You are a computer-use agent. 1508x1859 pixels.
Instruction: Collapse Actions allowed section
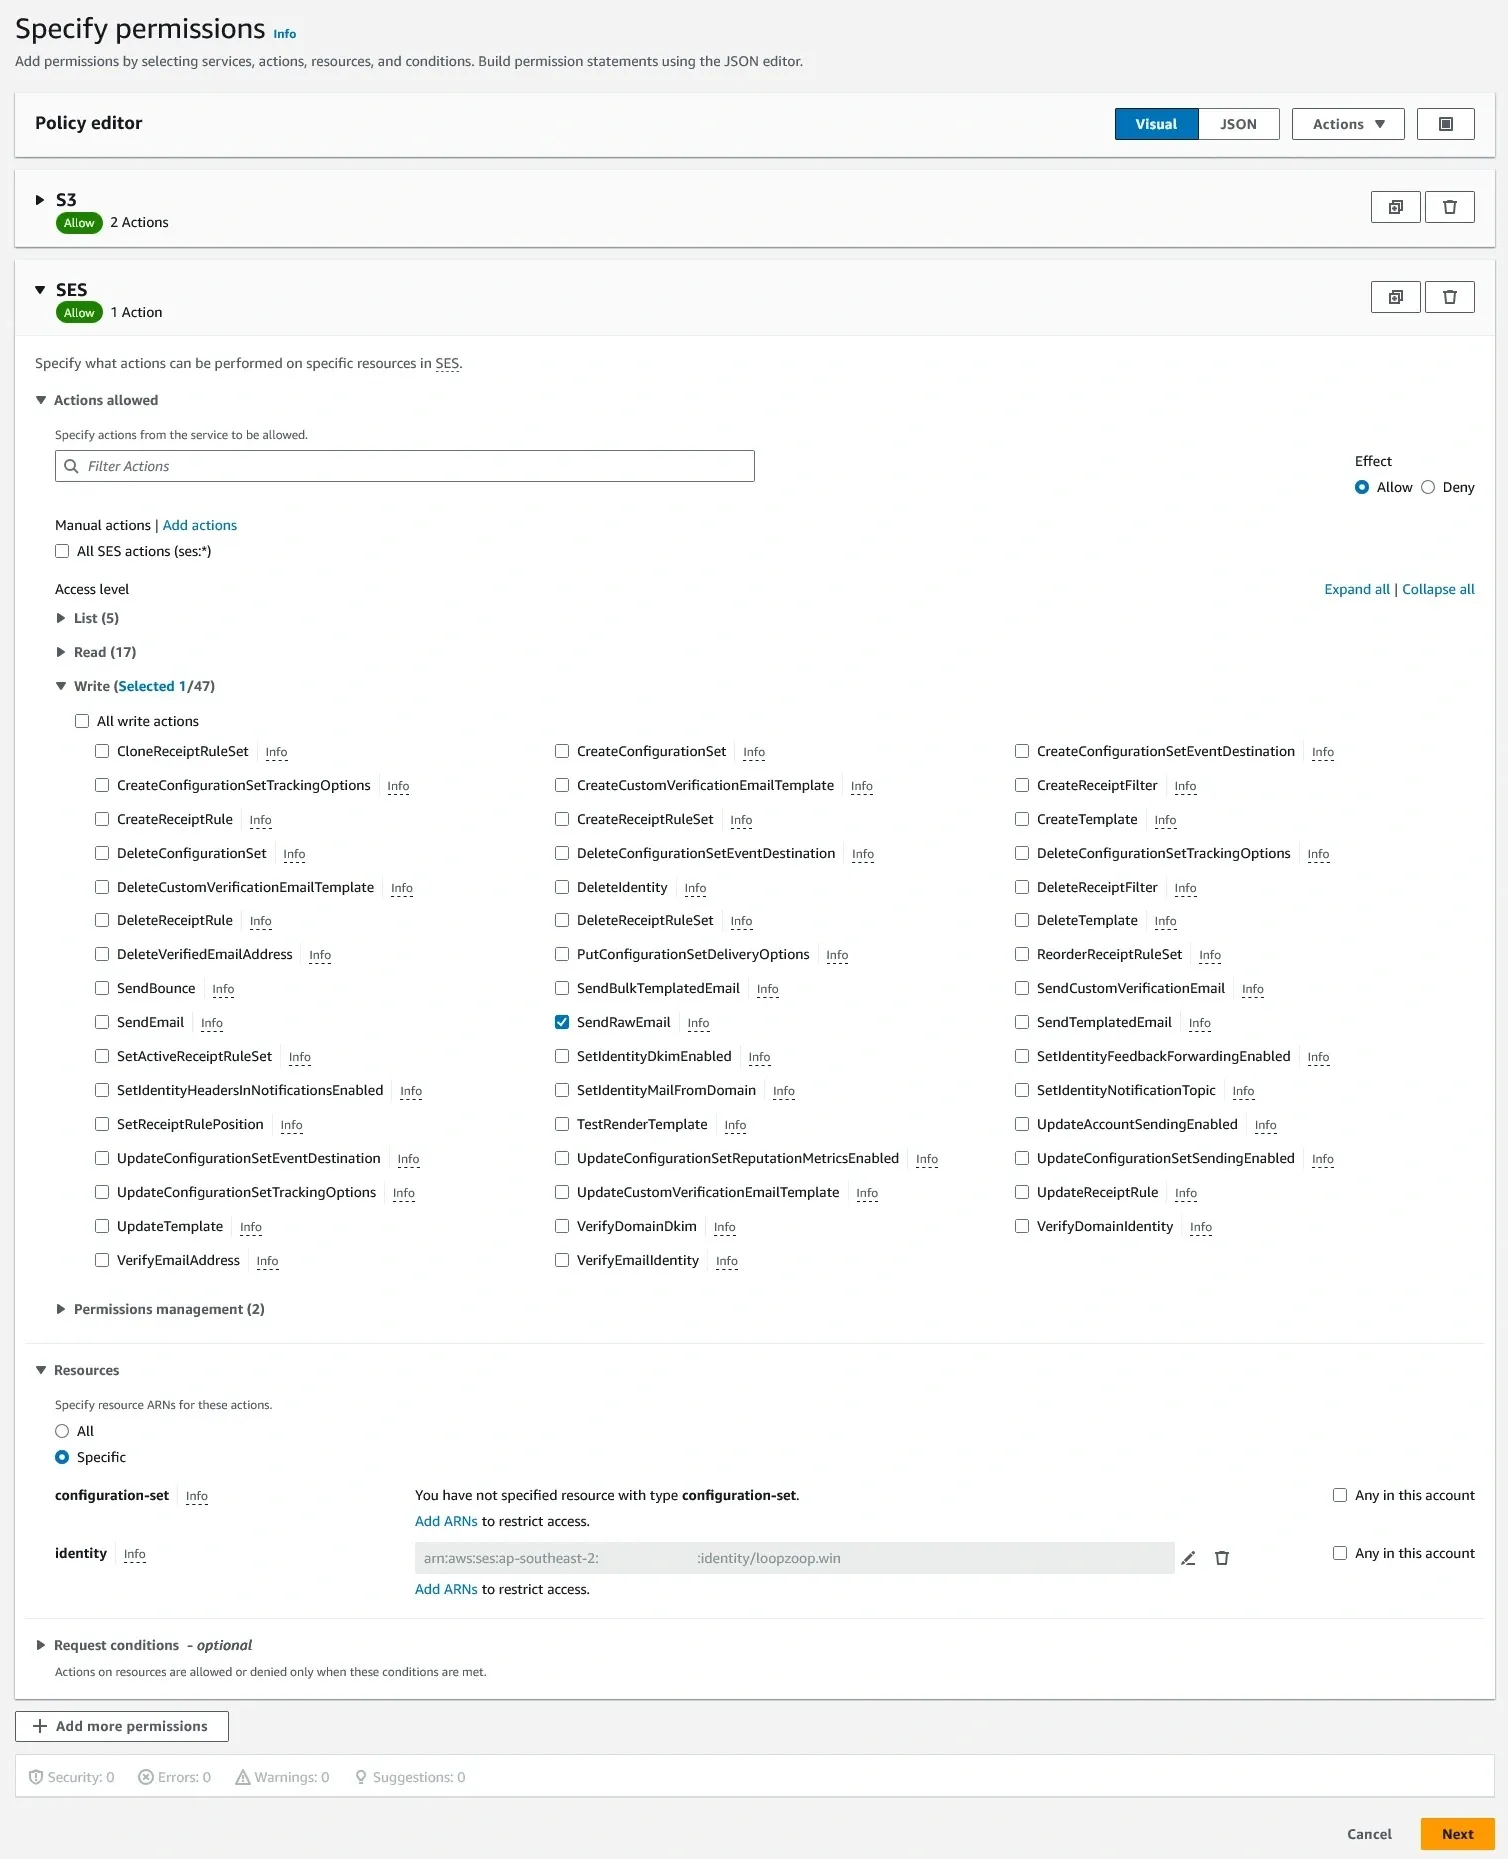tap(41, 400)
